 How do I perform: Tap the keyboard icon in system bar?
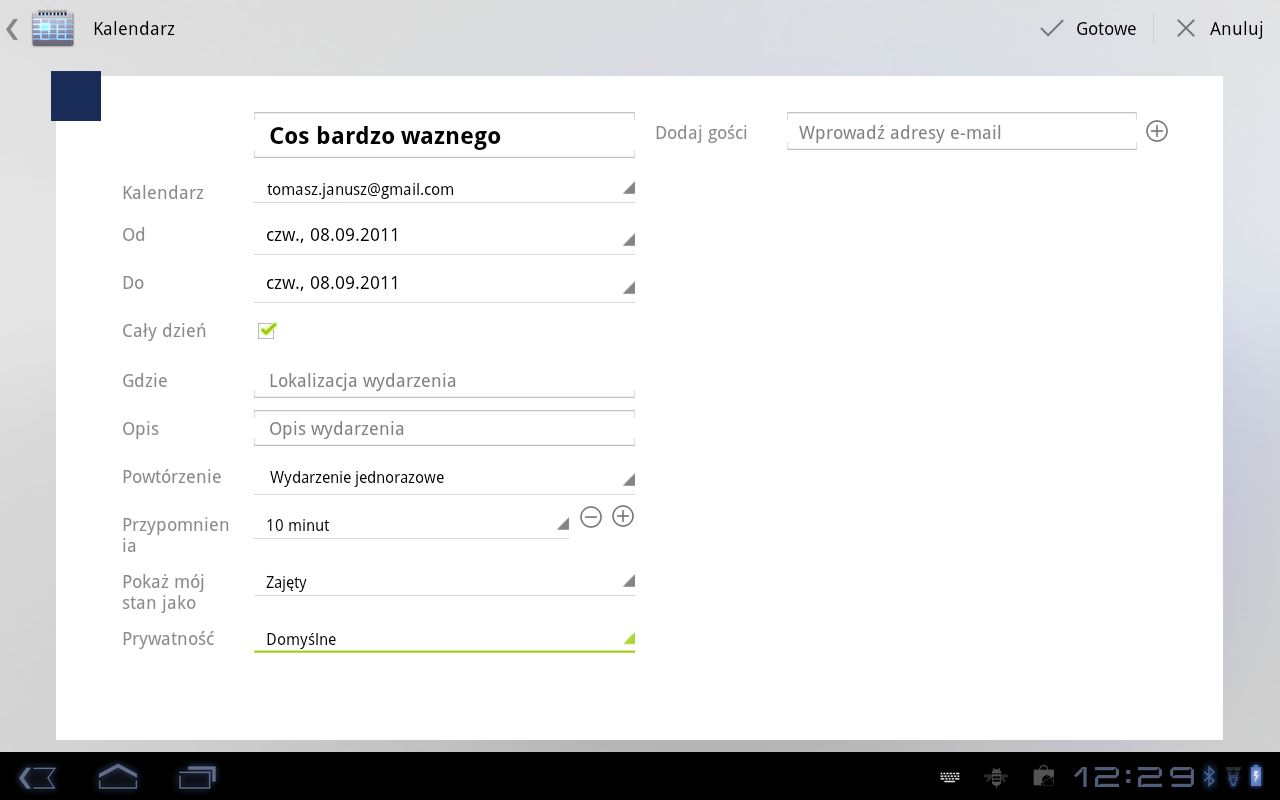(x=950, y=777)
